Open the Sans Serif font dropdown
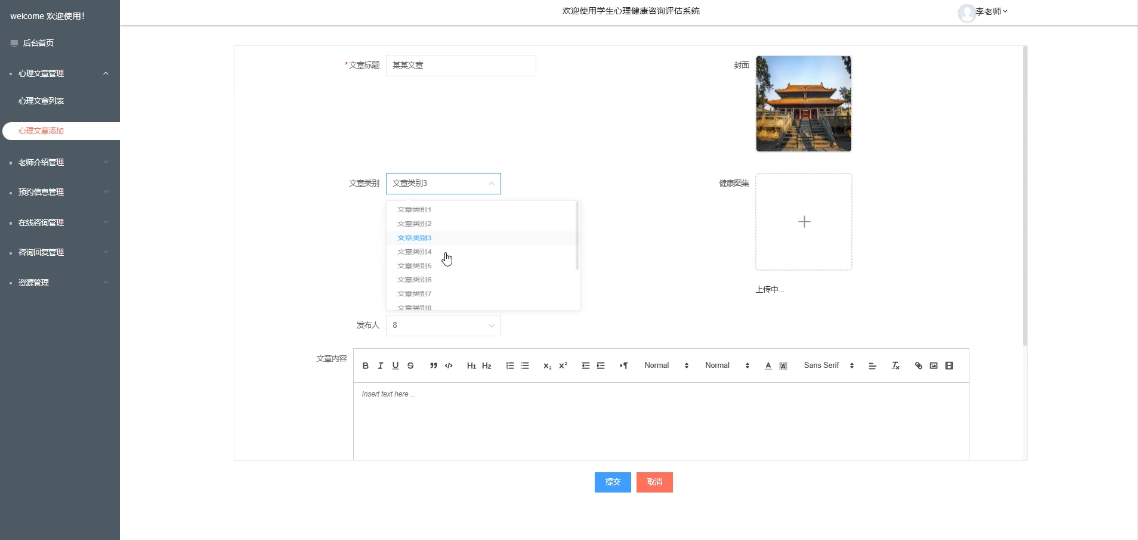Image resolution: width=1138 pixels, height=540 pixels. [829, 366]
